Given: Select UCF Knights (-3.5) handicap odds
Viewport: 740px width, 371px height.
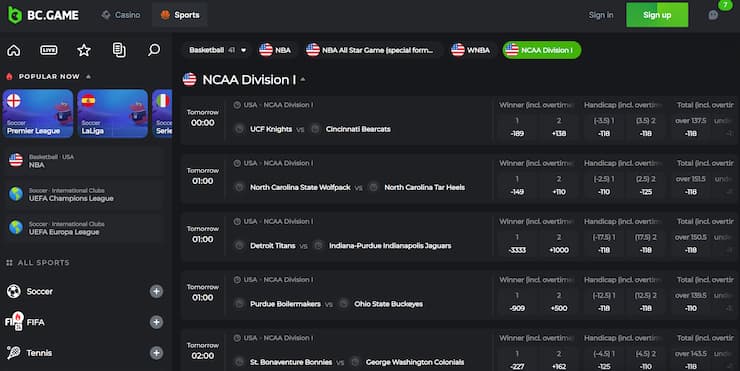Looking at the screenshot, I should point(604,127).
